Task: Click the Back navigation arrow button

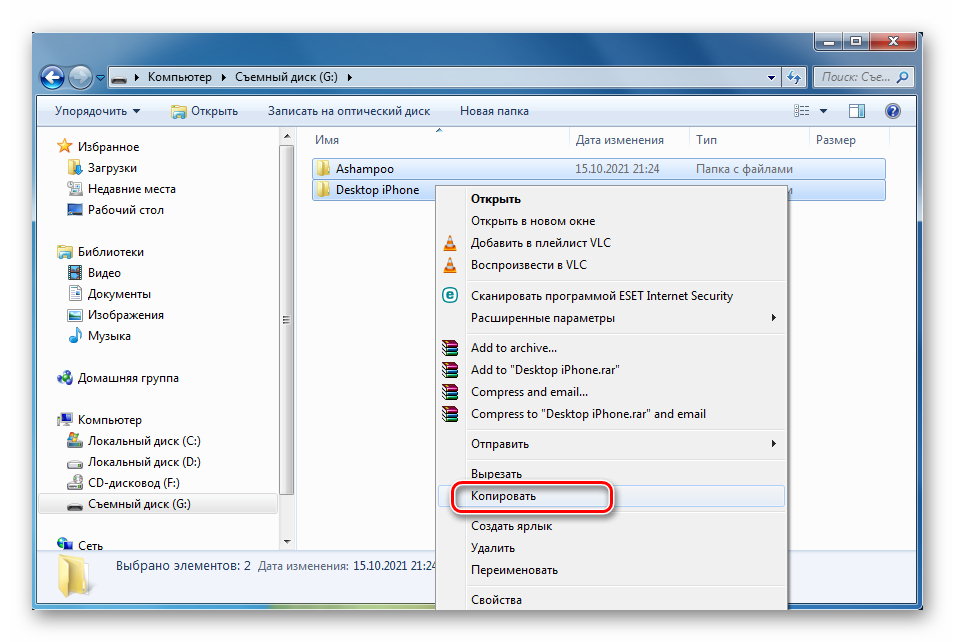Action: click(53, 77)
